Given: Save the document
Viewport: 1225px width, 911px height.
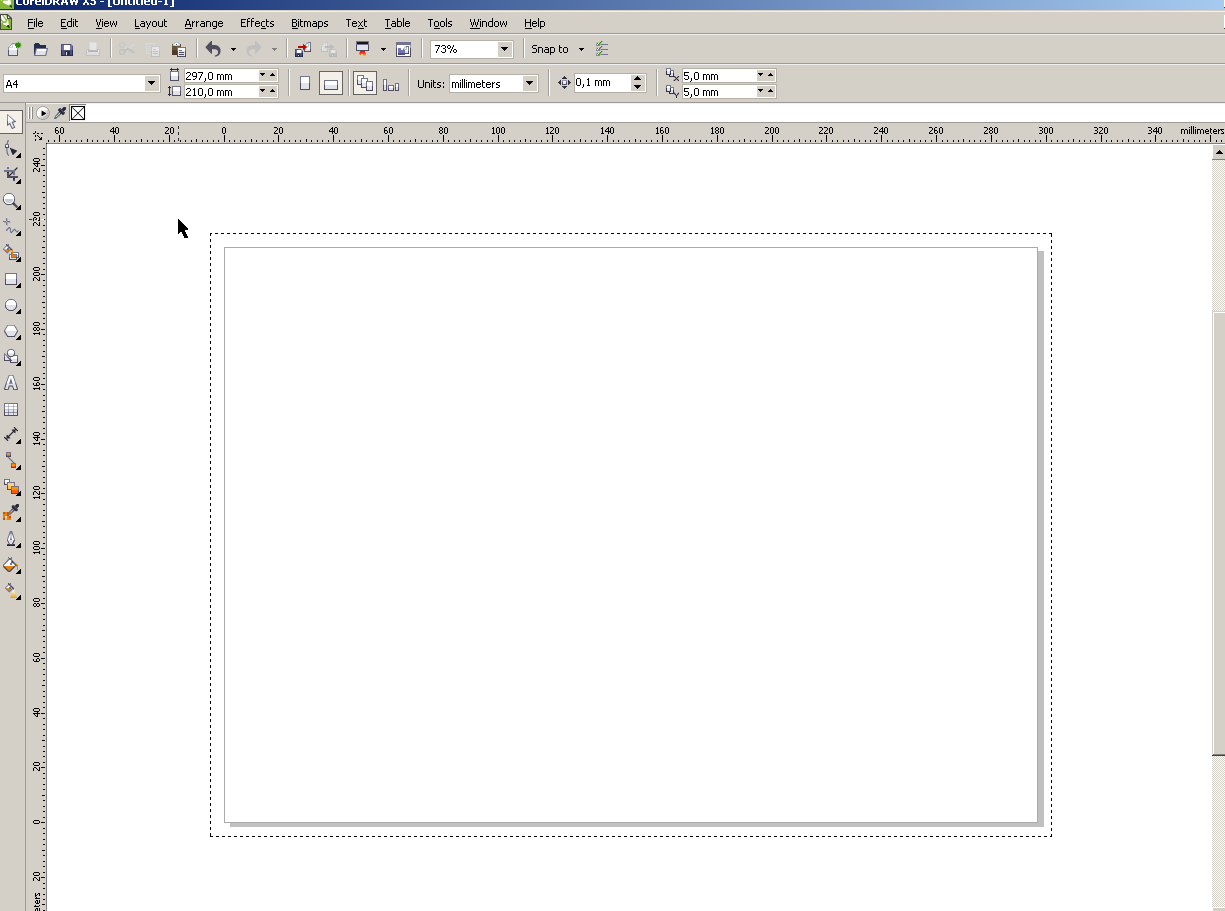Looking at the screenshot, I should click(x=67, y=49).
